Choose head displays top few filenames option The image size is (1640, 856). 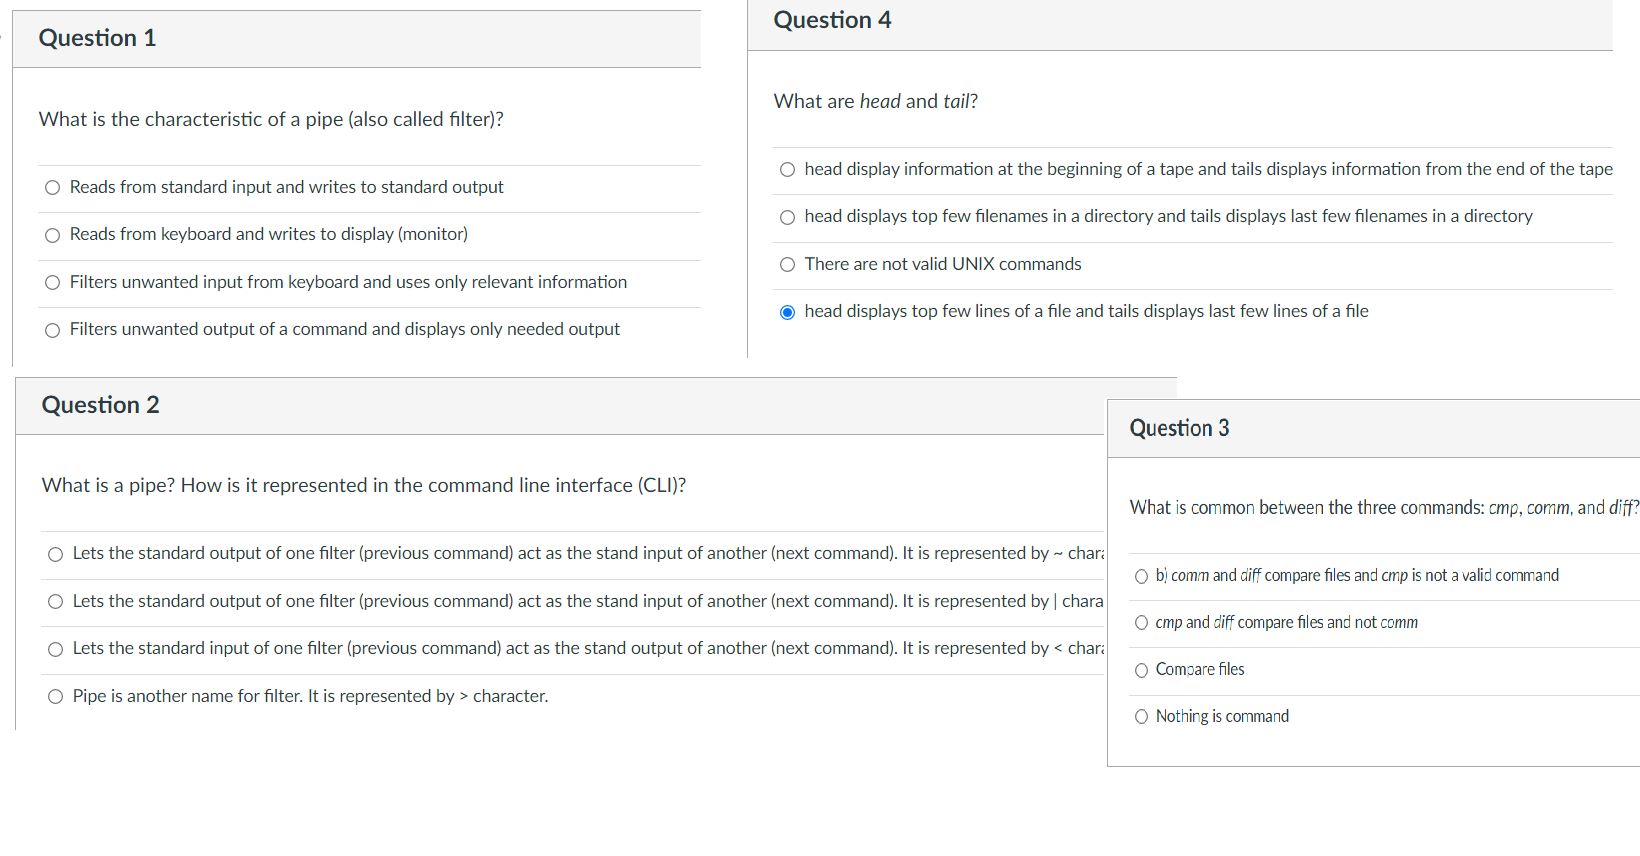(788, 217)
